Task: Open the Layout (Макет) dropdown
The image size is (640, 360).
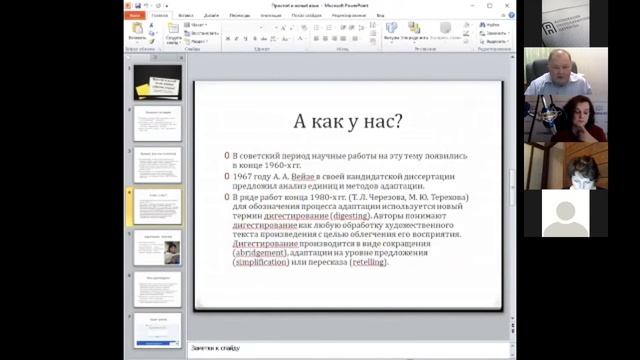Action: [195, 25]
